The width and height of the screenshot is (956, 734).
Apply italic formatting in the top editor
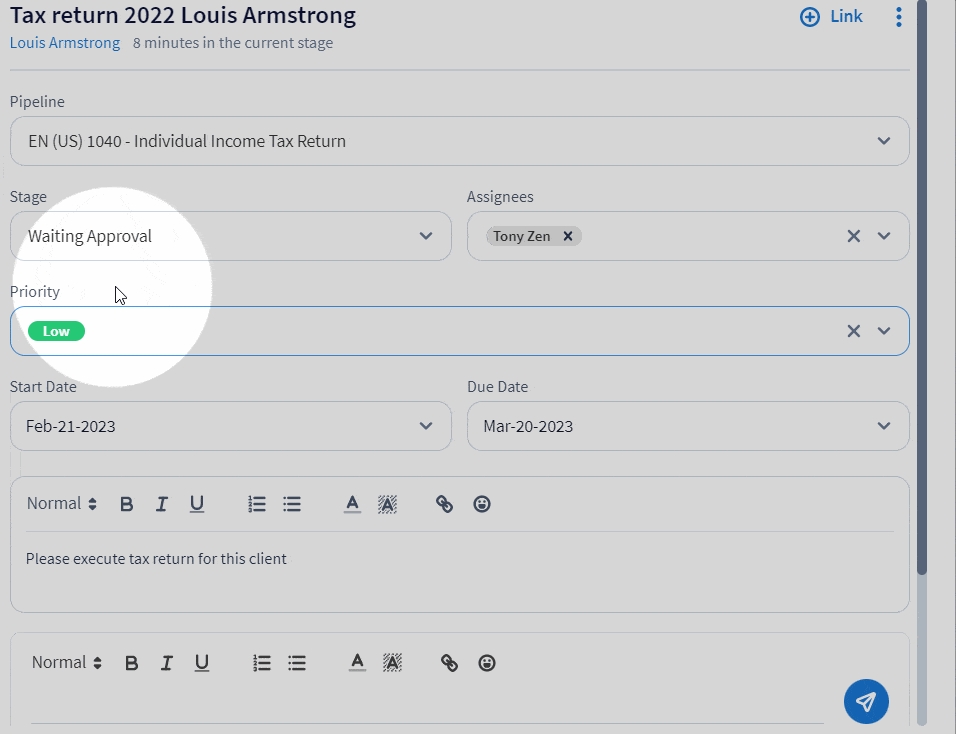coord(161,503)
